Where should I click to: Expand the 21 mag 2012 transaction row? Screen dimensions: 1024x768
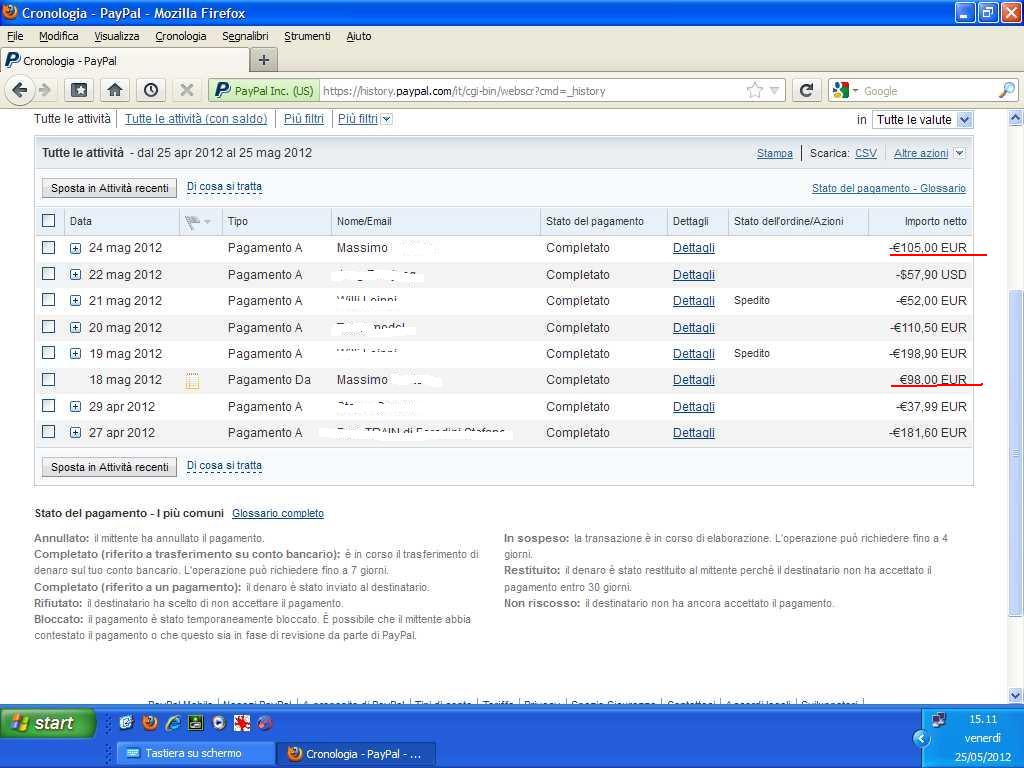pos(75,301)
